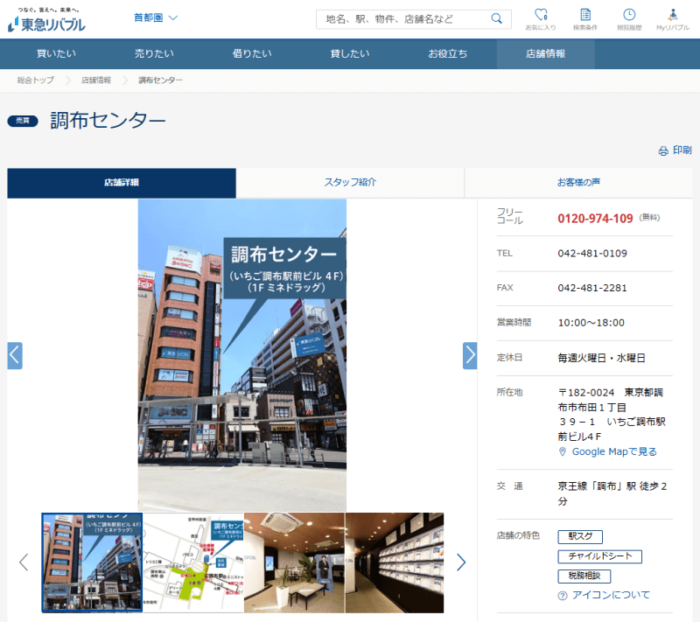The width and height of the screenshot is (700, 622).
Task: Select the 店舗詳細 tab
Action: tap(121, 183)
